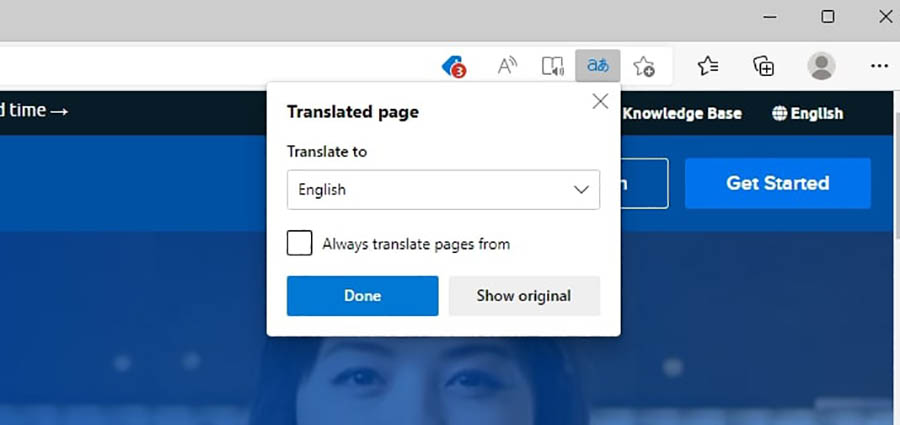Open the Knowledge Base menu item
Screen dimensions: 900x425
coord(682,113)
